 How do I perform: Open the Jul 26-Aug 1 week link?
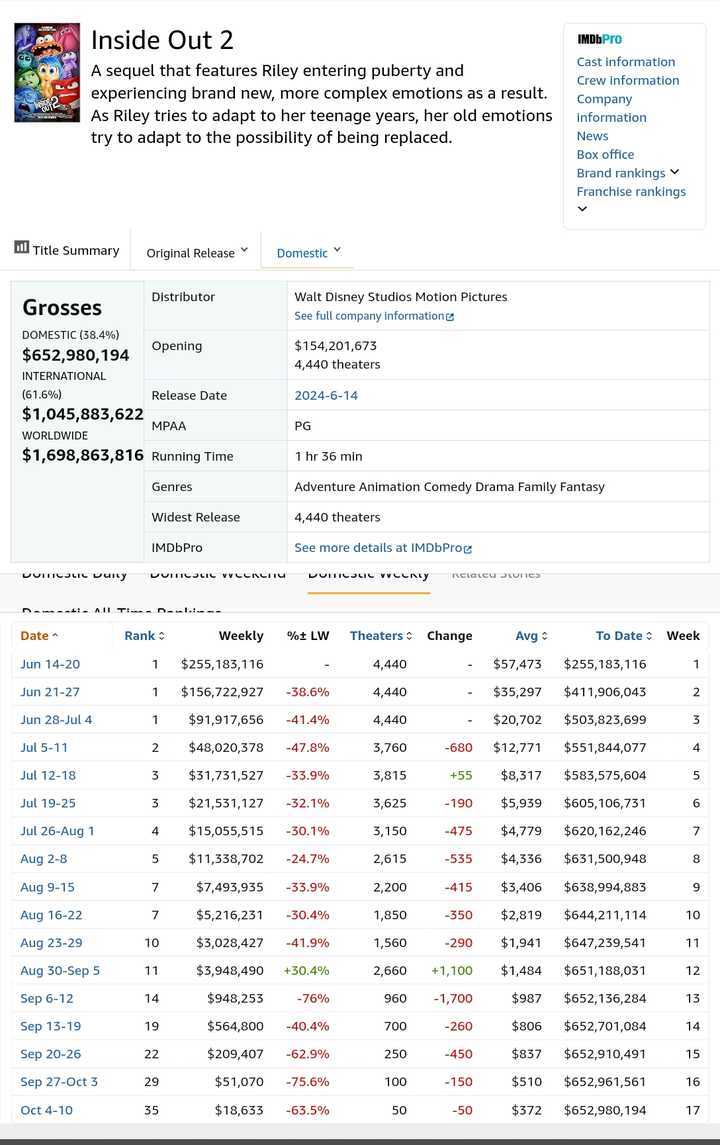pos(57,831)
